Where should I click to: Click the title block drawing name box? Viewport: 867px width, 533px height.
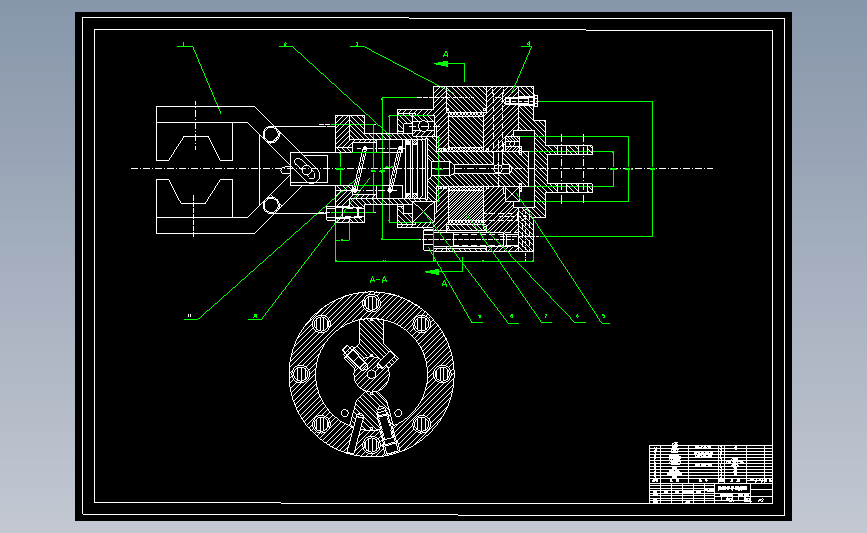(733, 489)
